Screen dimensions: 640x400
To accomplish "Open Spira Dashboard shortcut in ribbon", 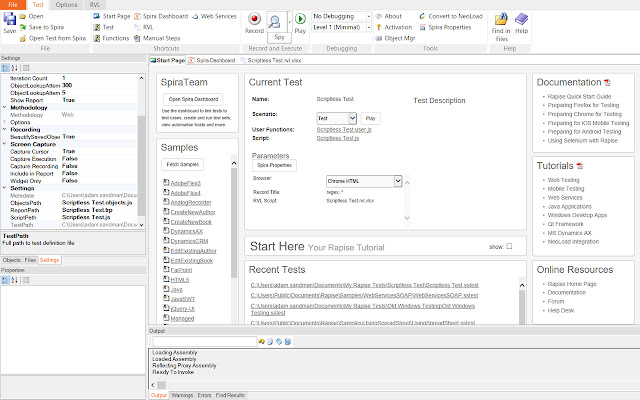I will click(161, 16).
